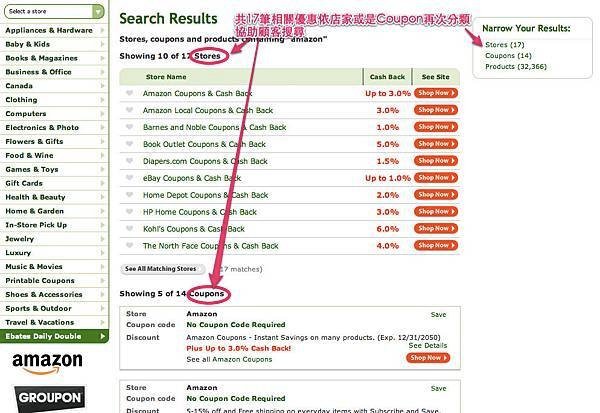Open Games & Toys category
Image resolution: width=600 pixels, height=413 pixels.
[54, 169]
